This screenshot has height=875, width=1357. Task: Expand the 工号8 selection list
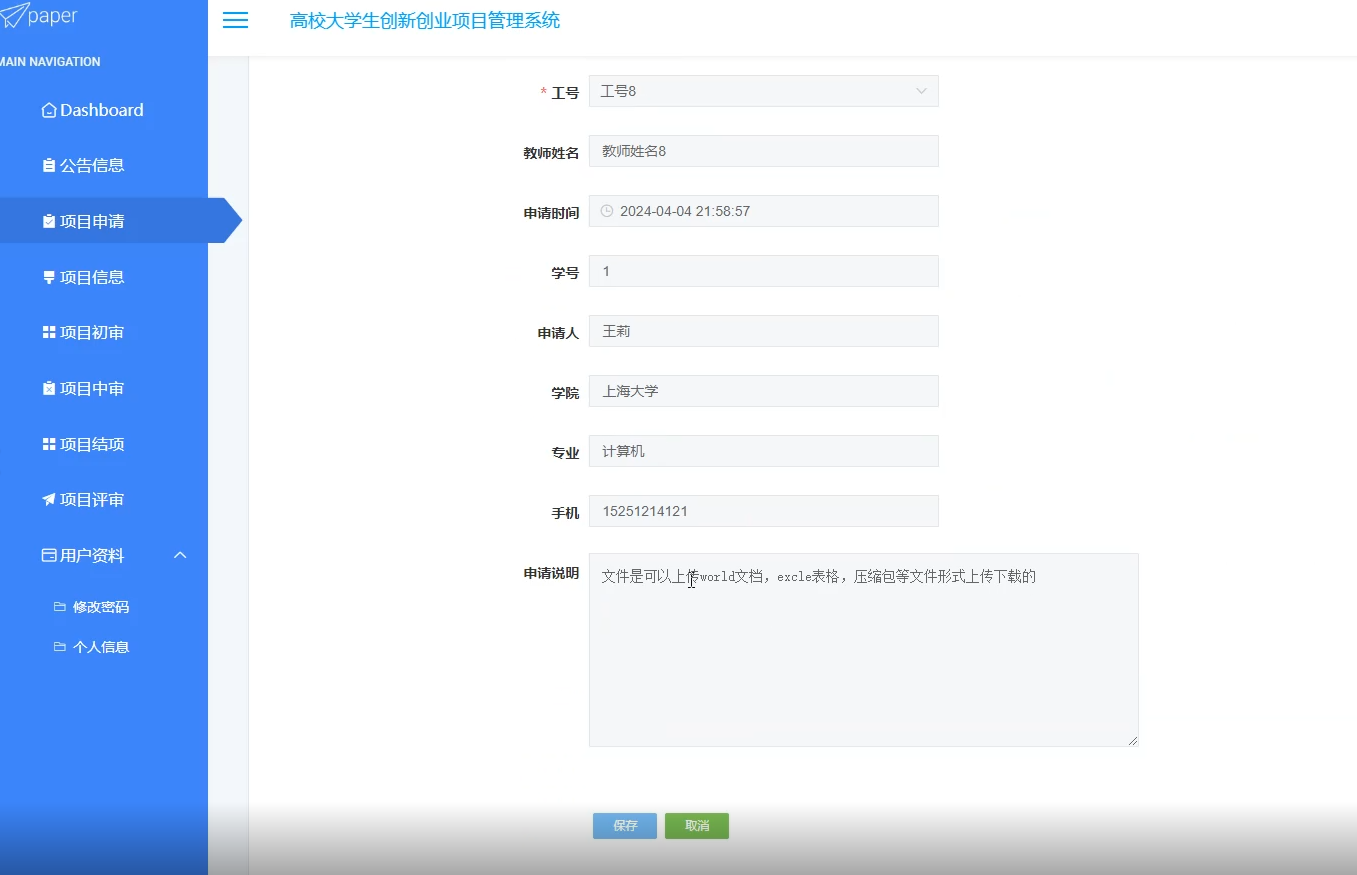[920, 91]
